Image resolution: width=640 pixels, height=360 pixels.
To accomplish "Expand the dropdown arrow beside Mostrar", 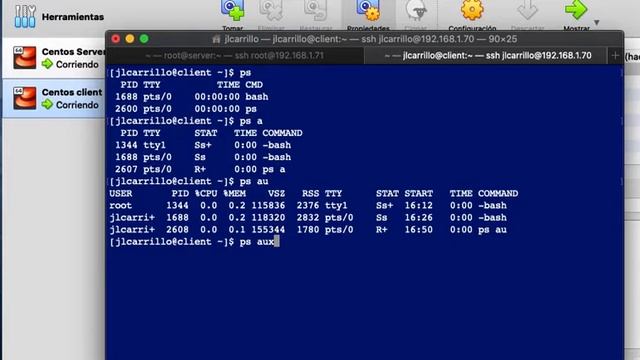I will [x=597, y=22].
